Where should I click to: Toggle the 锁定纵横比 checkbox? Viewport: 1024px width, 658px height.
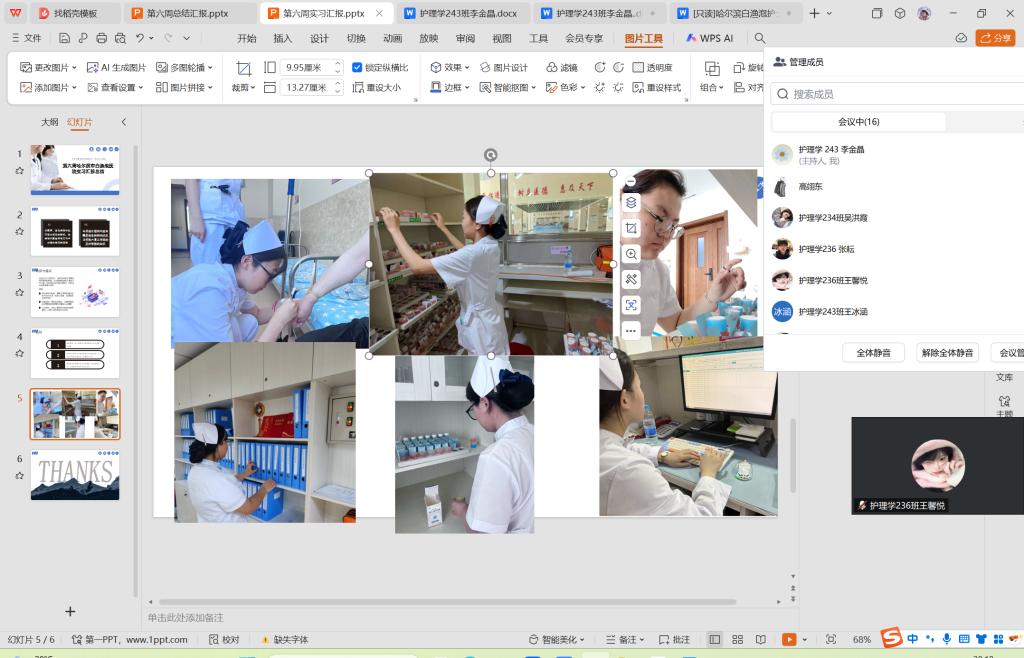click(357, 67)
